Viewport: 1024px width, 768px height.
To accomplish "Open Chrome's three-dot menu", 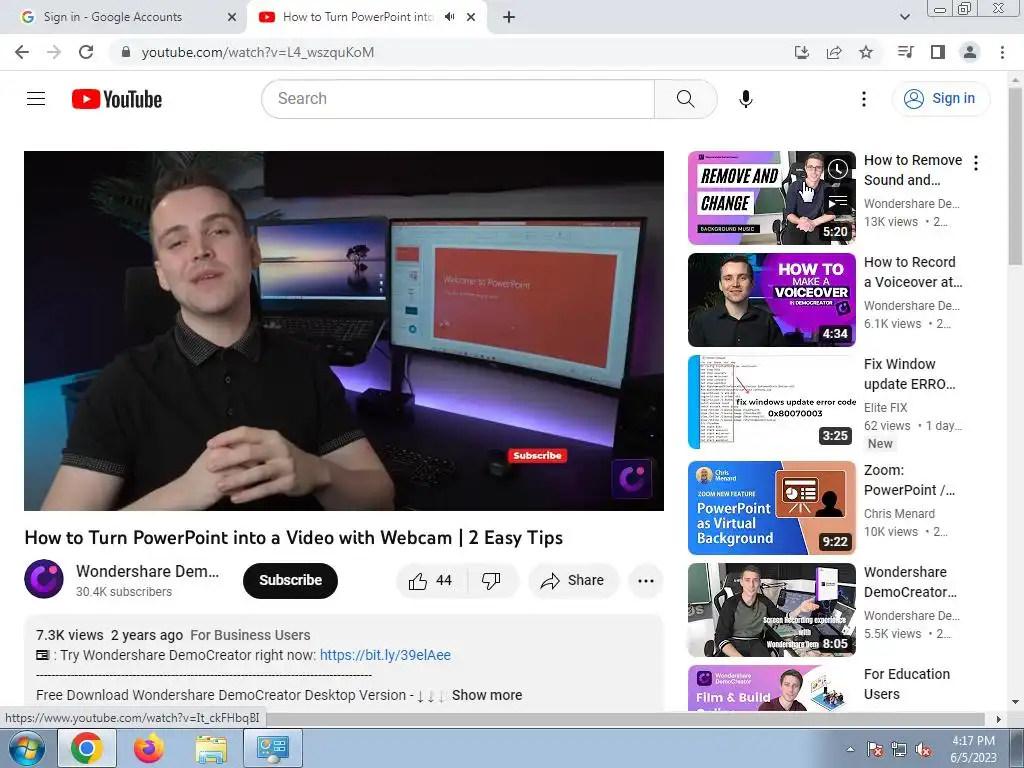I will coord(1002,52).
